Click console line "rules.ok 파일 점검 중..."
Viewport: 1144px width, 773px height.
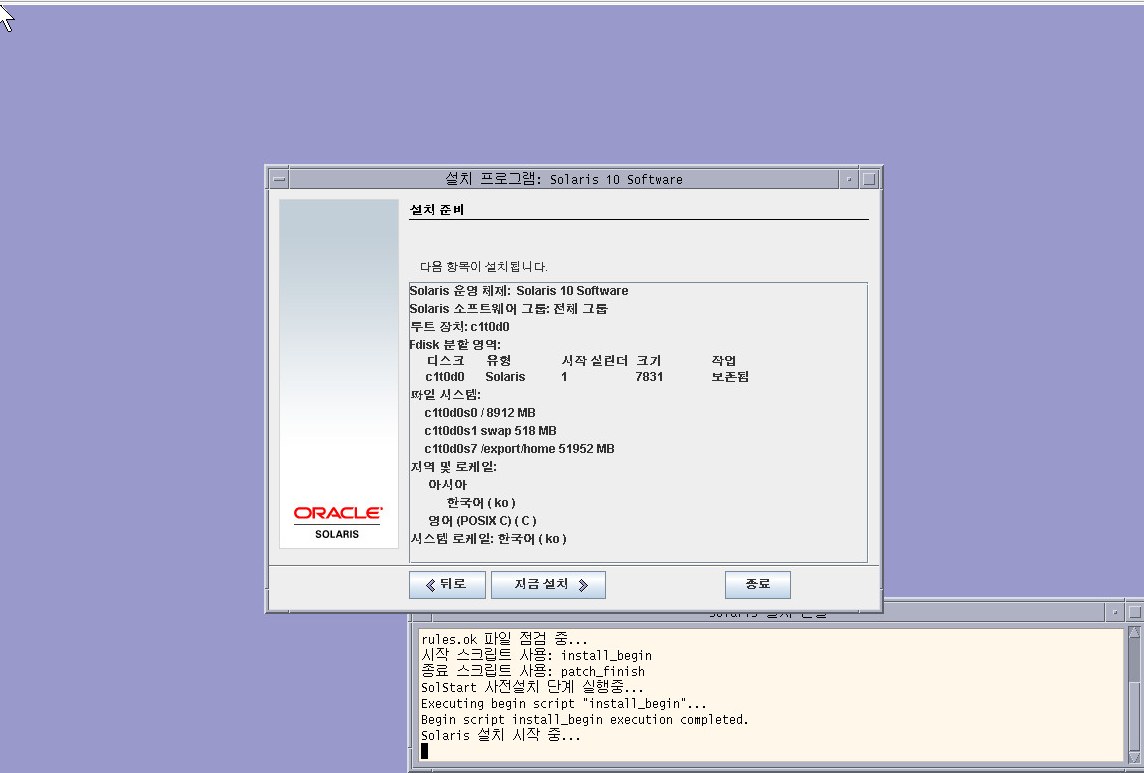pyautogui.click(x=504, y=639)
